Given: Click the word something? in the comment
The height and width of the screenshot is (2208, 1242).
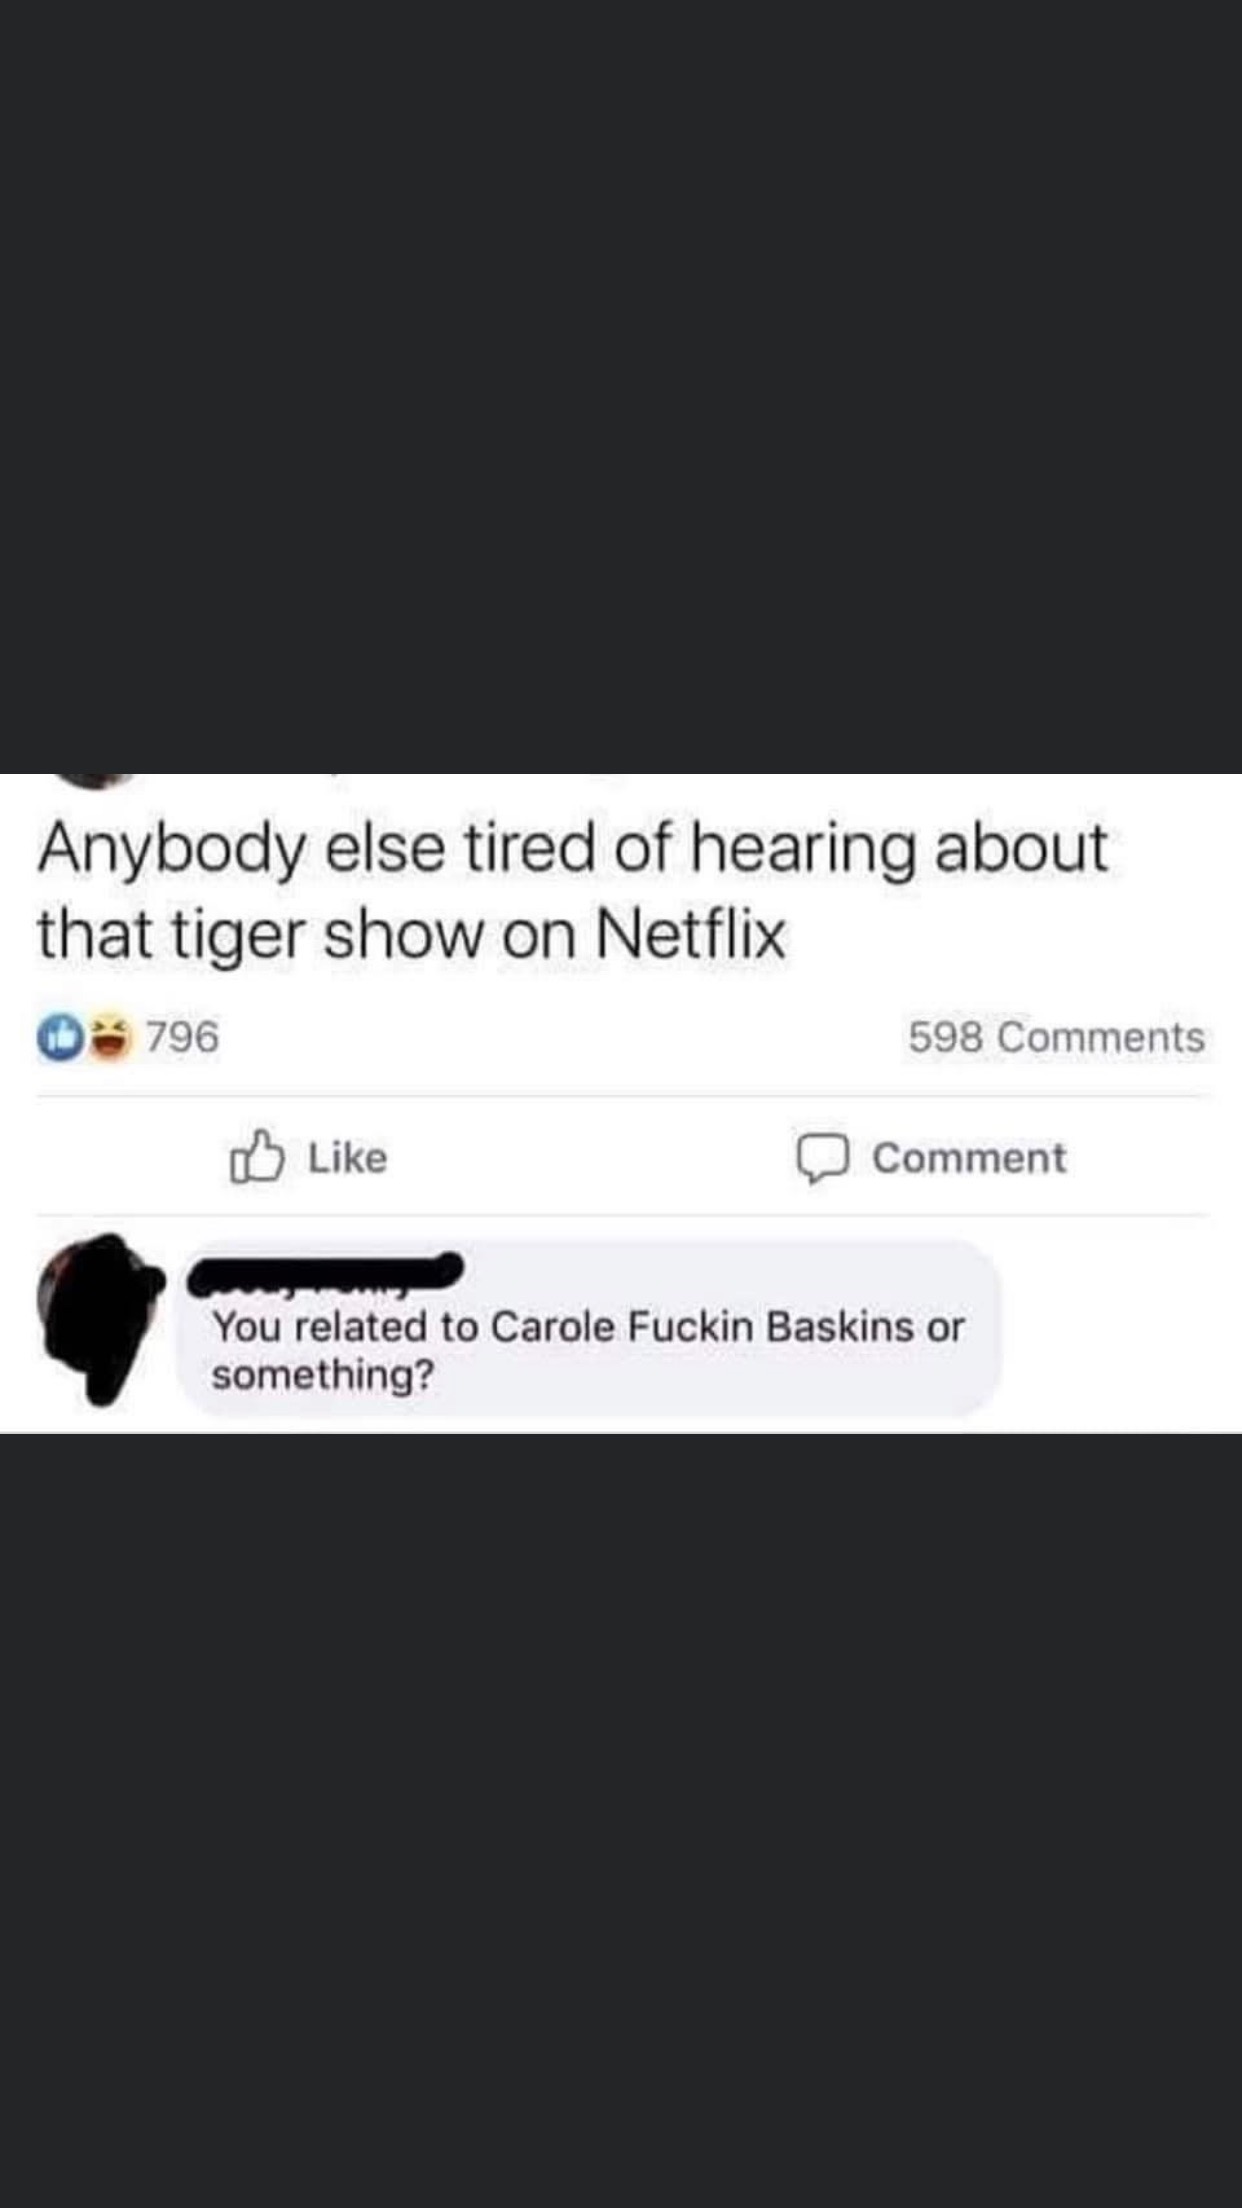Looking at the screenshot, I should 323,1376.
